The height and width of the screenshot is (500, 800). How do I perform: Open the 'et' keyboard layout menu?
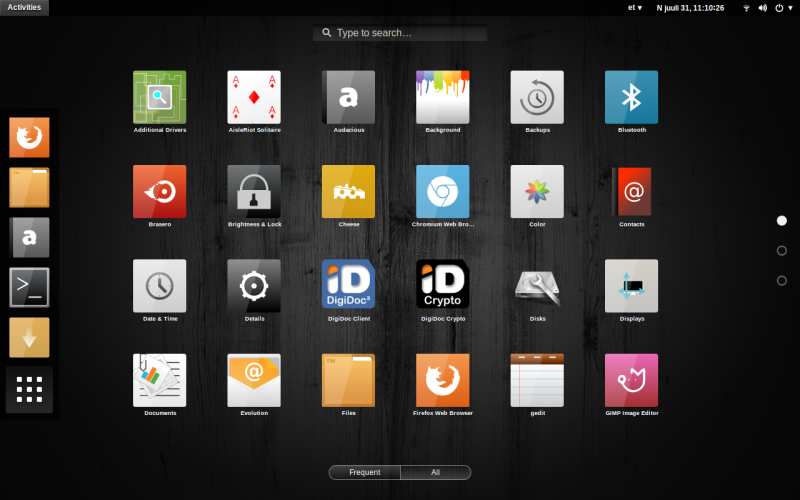click(635, 8)
